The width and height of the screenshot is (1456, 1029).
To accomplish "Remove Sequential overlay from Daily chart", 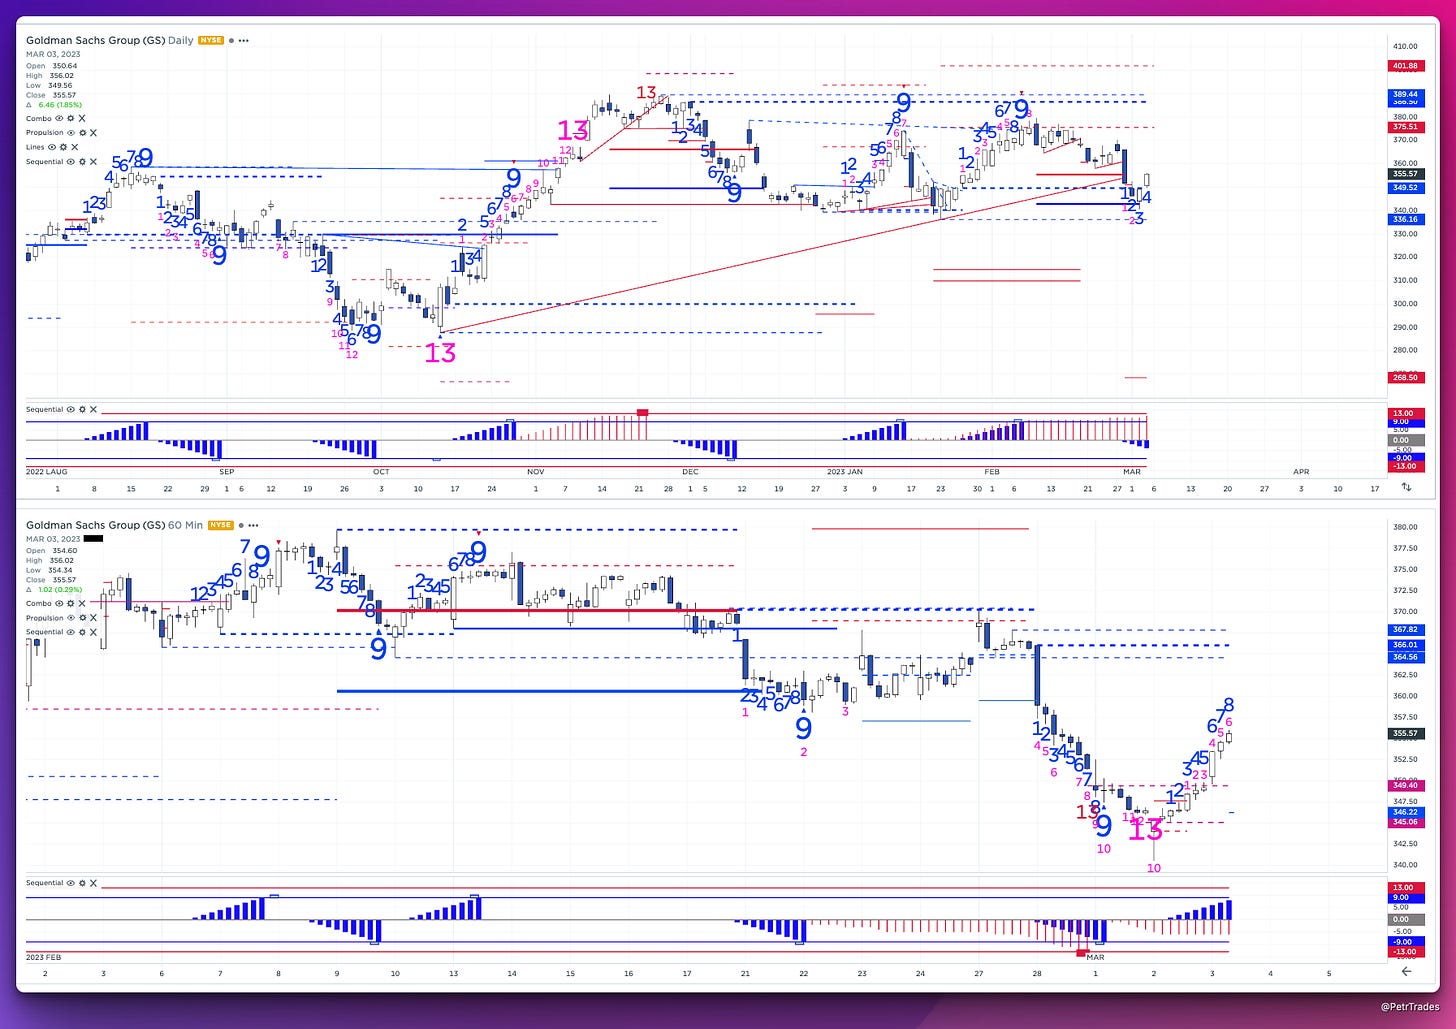I will click(x=93, y=162).
